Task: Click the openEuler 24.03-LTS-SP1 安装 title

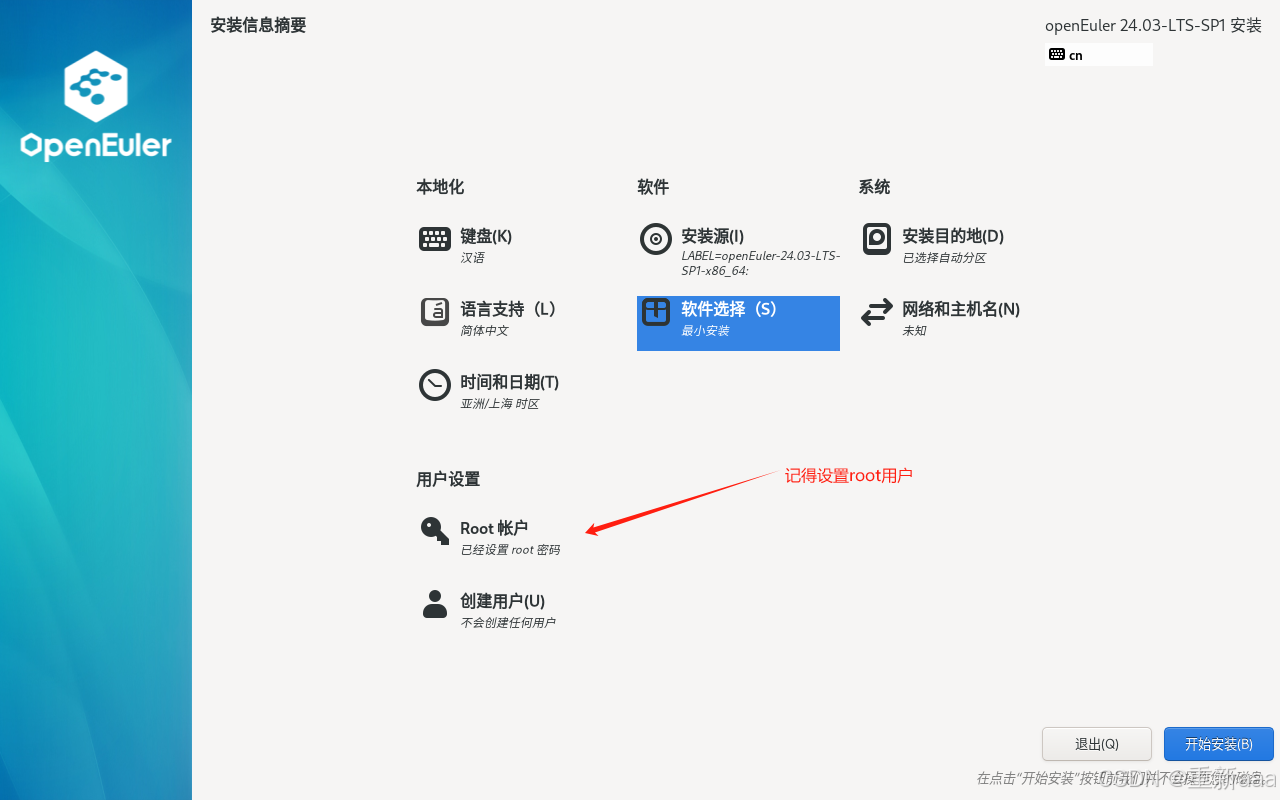Action: coord(1153,26)
